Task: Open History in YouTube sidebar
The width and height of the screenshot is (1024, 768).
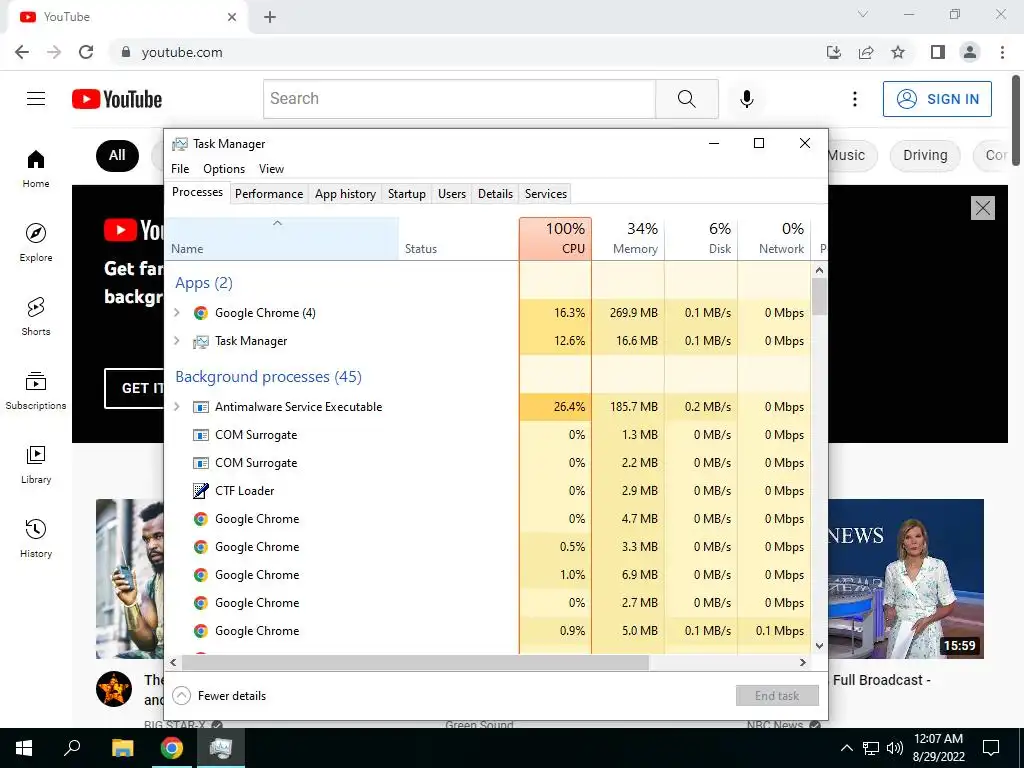Action: [x=36, y=538]
